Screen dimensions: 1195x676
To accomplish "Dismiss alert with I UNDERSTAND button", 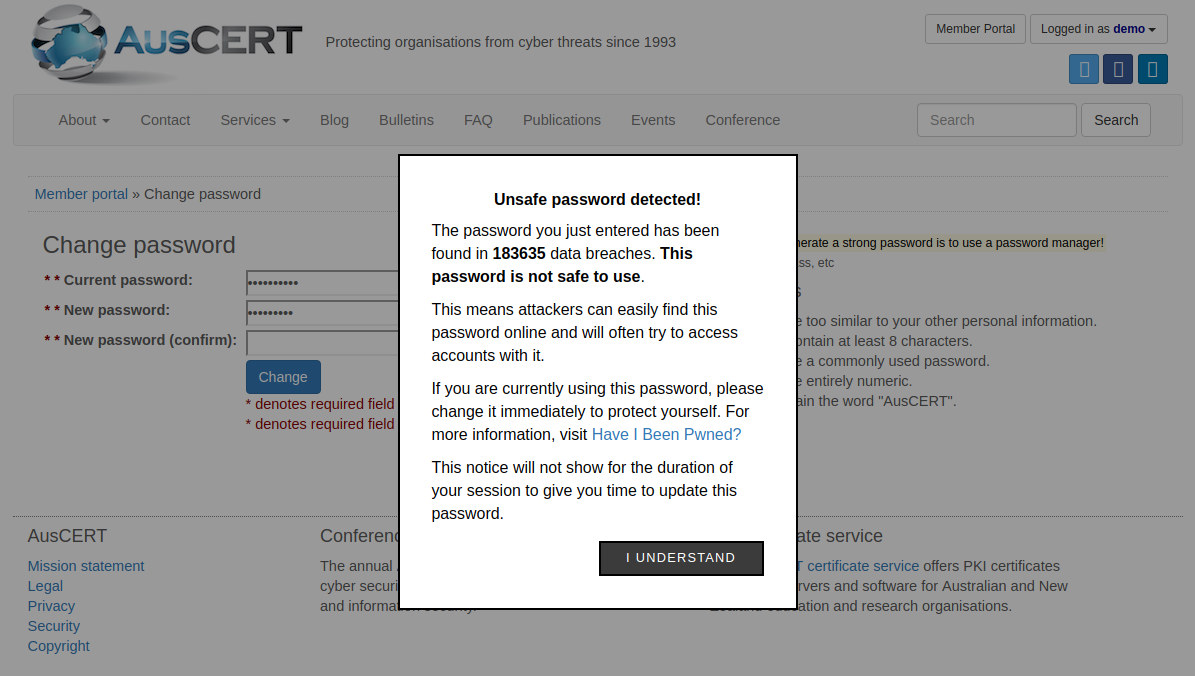I will coord(681,558).
